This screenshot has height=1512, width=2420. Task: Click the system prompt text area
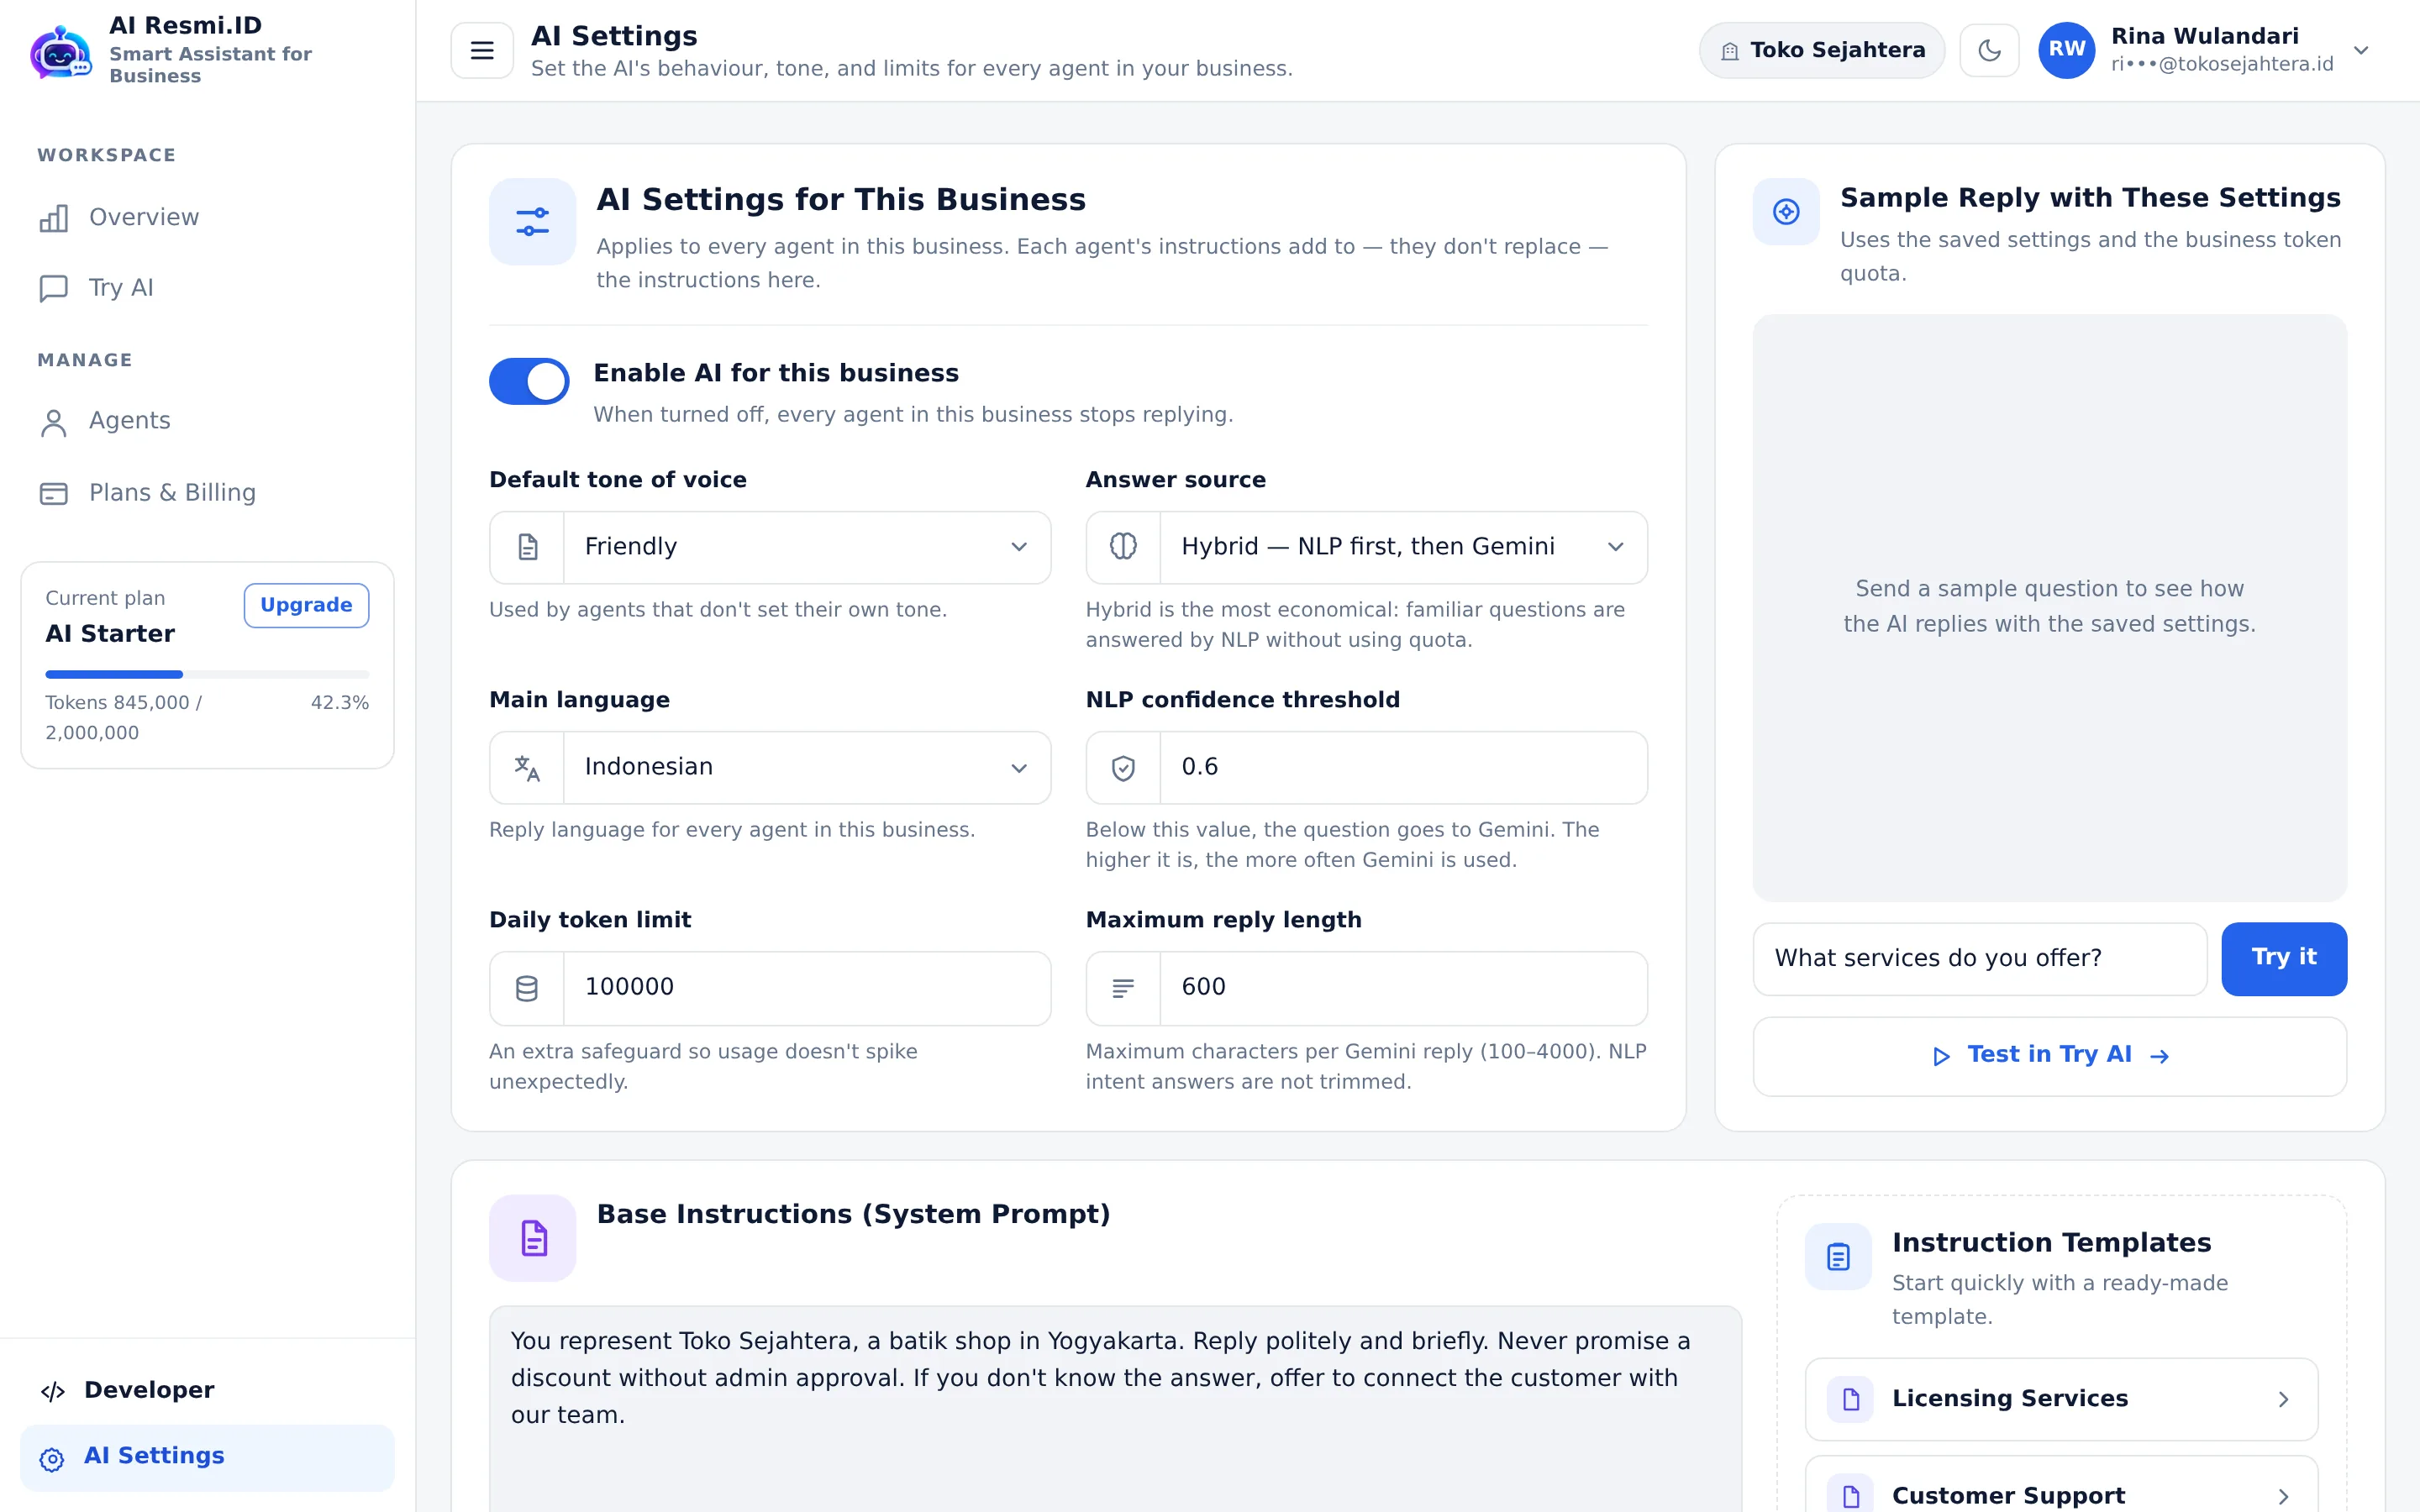pyautogui.click(x=1115, y=1408)
